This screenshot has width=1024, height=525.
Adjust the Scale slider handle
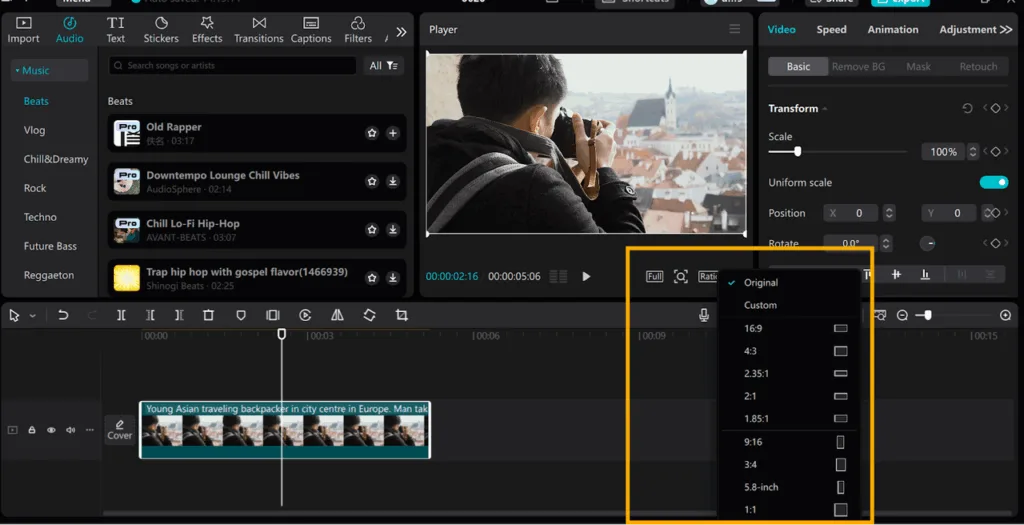point(797,151)
